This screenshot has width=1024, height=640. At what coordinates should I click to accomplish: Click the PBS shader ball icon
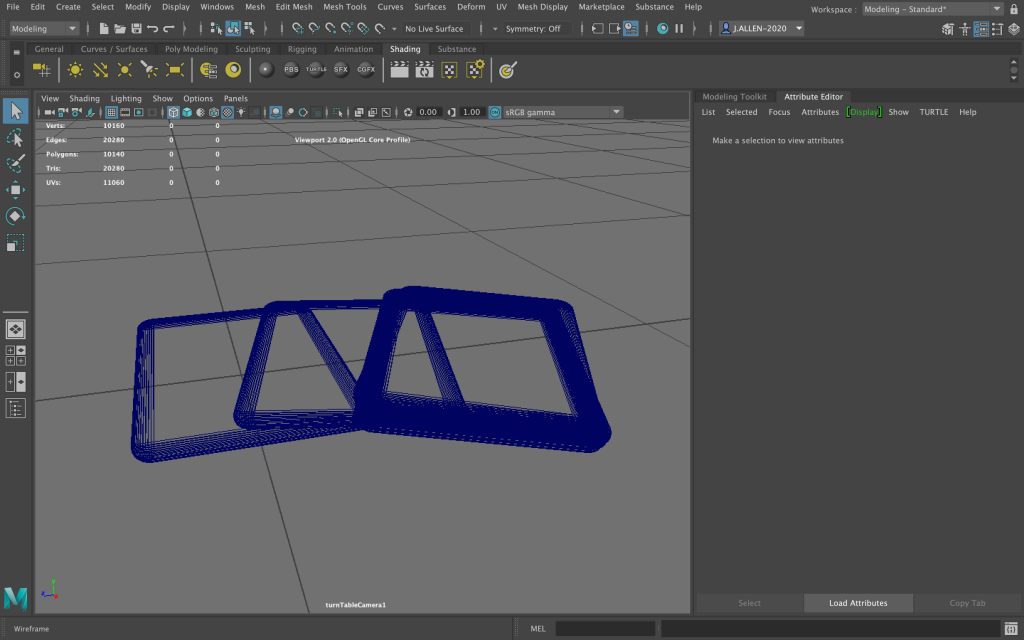[x=291, y=70]
